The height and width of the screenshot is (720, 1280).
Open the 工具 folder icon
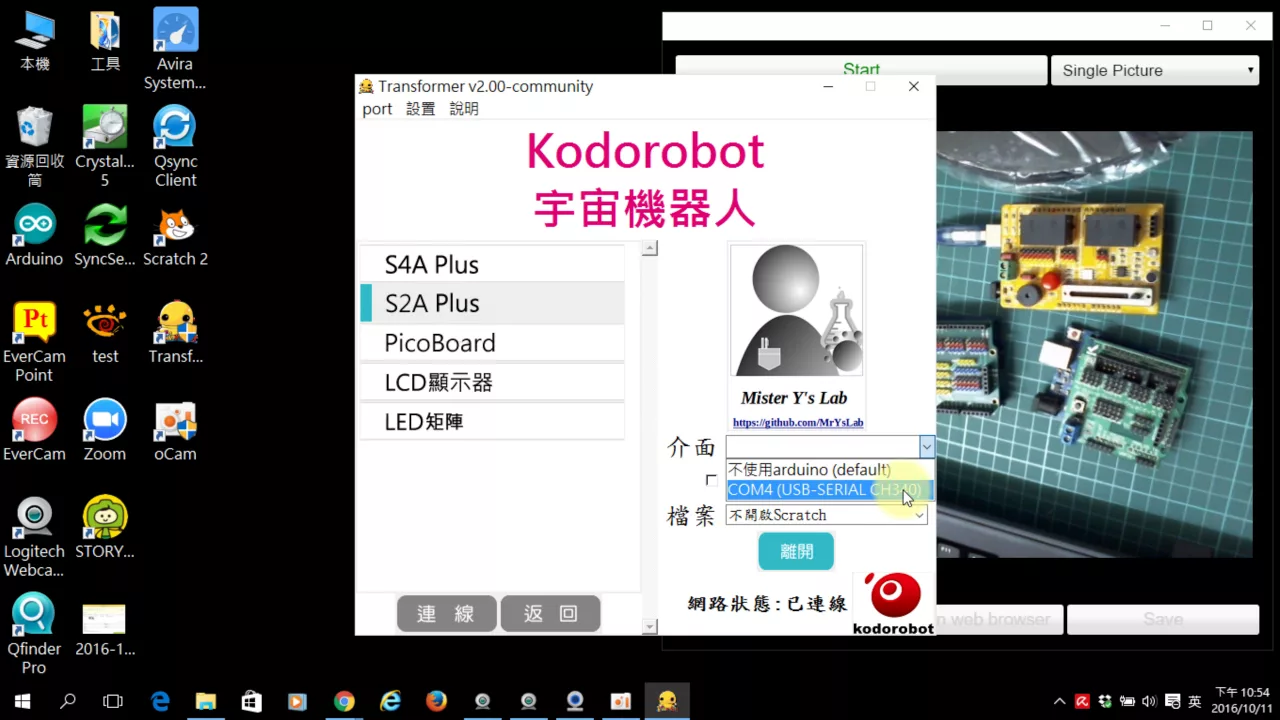pos(105,41)
